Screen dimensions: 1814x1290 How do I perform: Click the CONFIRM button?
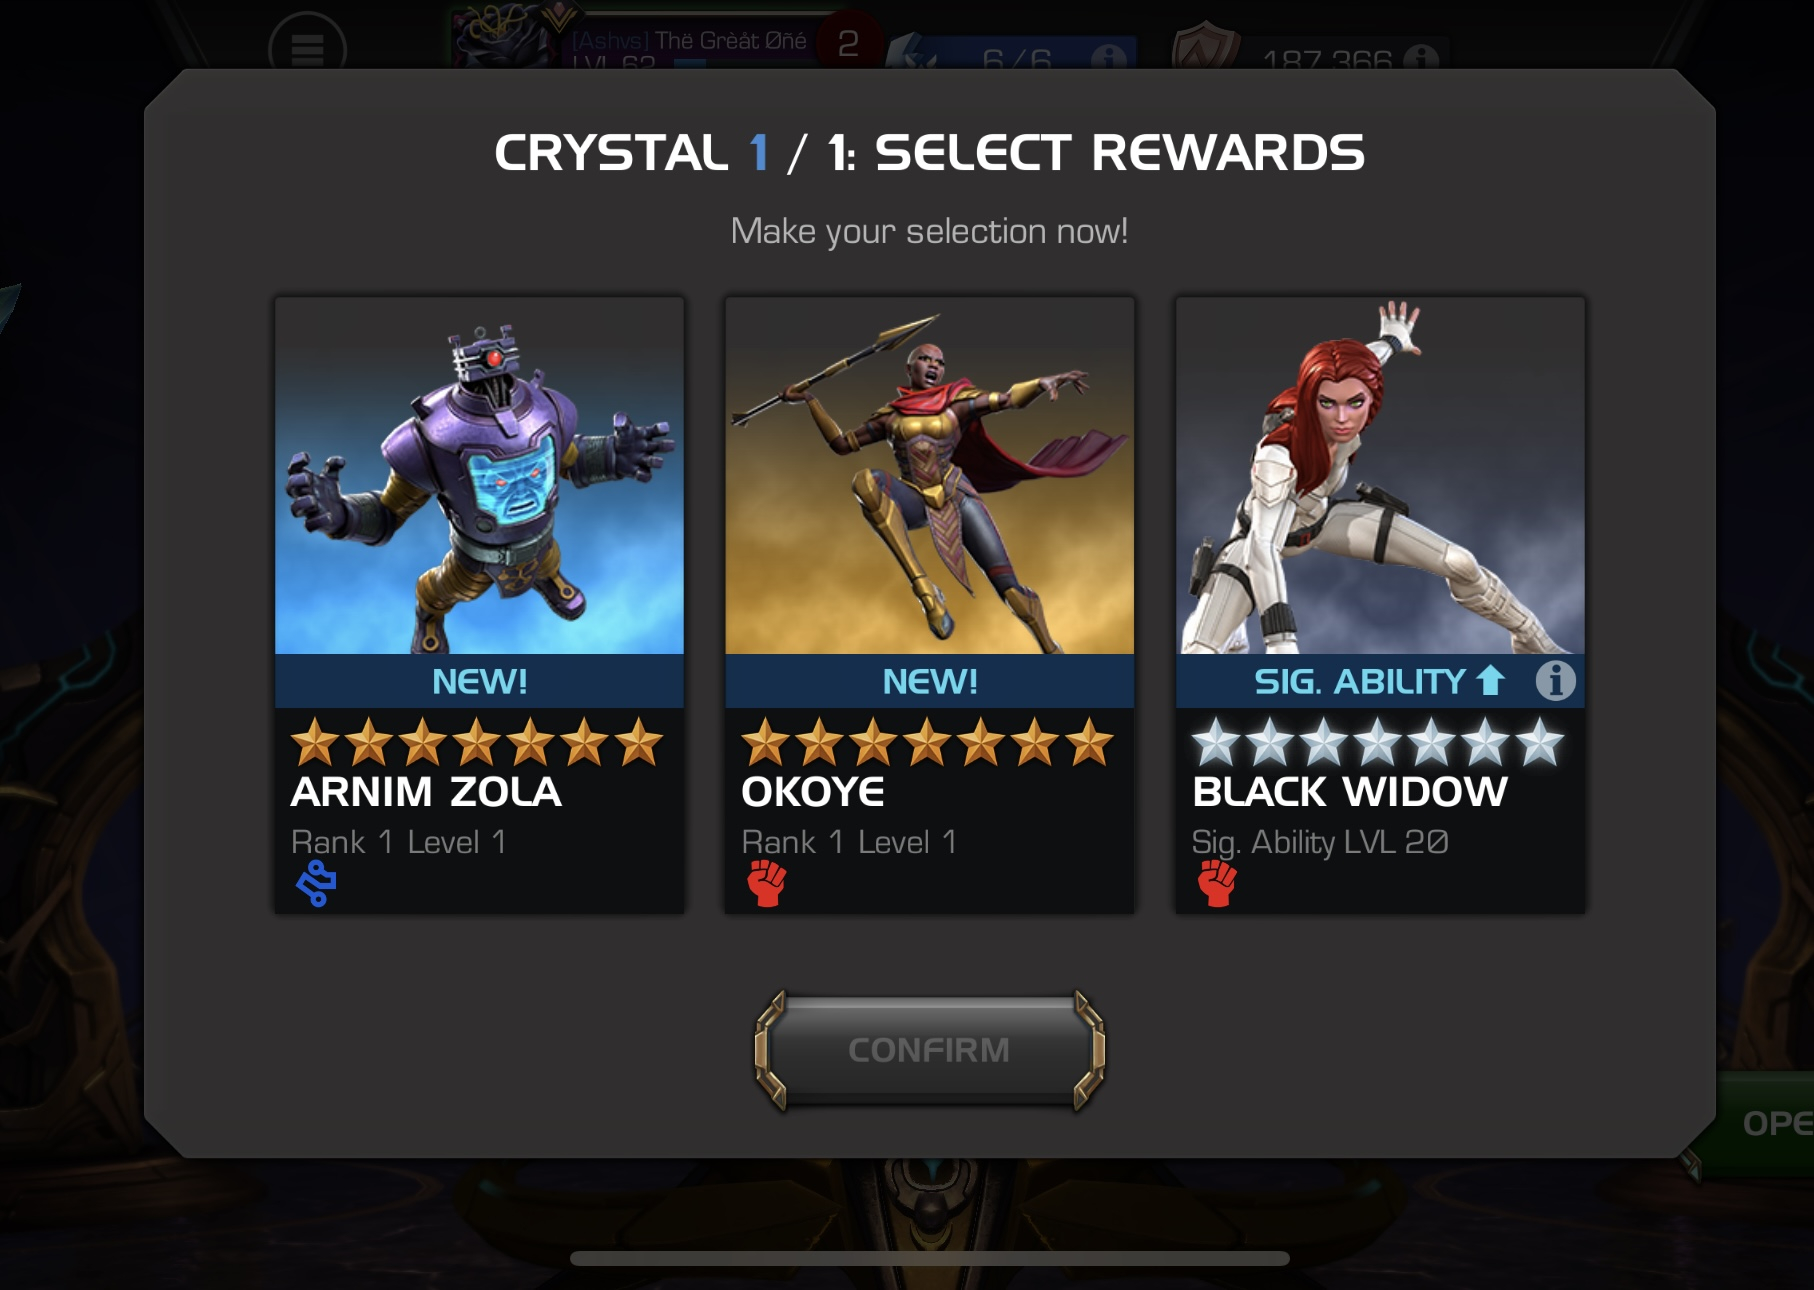[929, 1050]
